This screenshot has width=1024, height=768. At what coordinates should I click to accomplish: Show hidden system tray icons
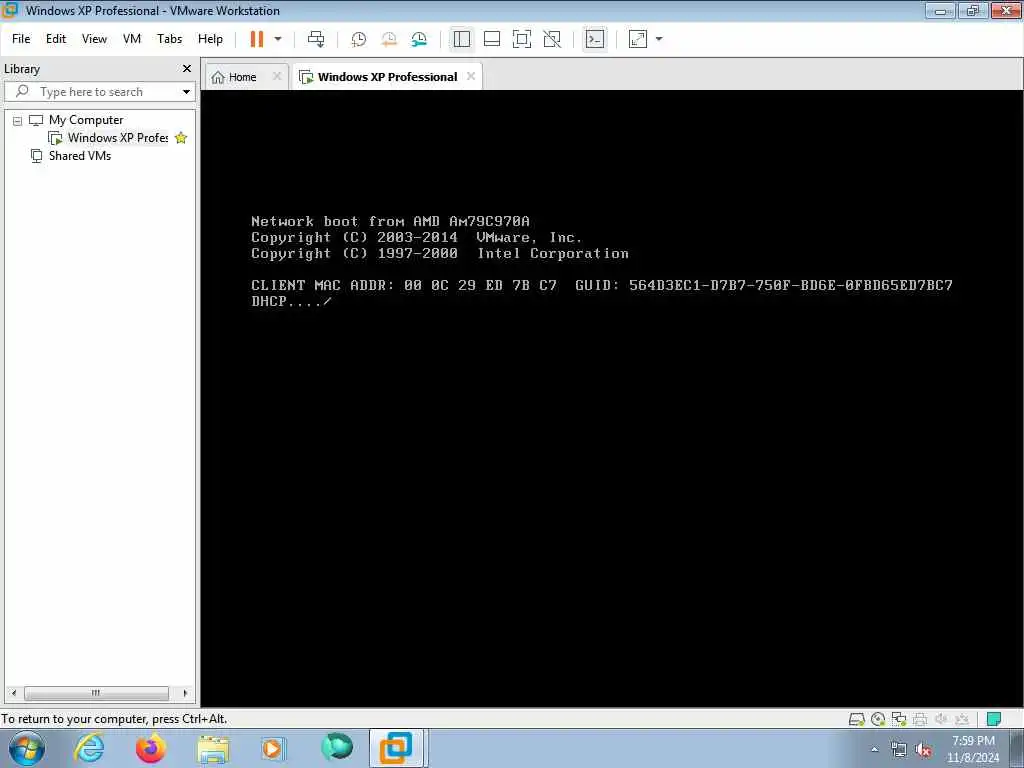(x=874, y=749)
